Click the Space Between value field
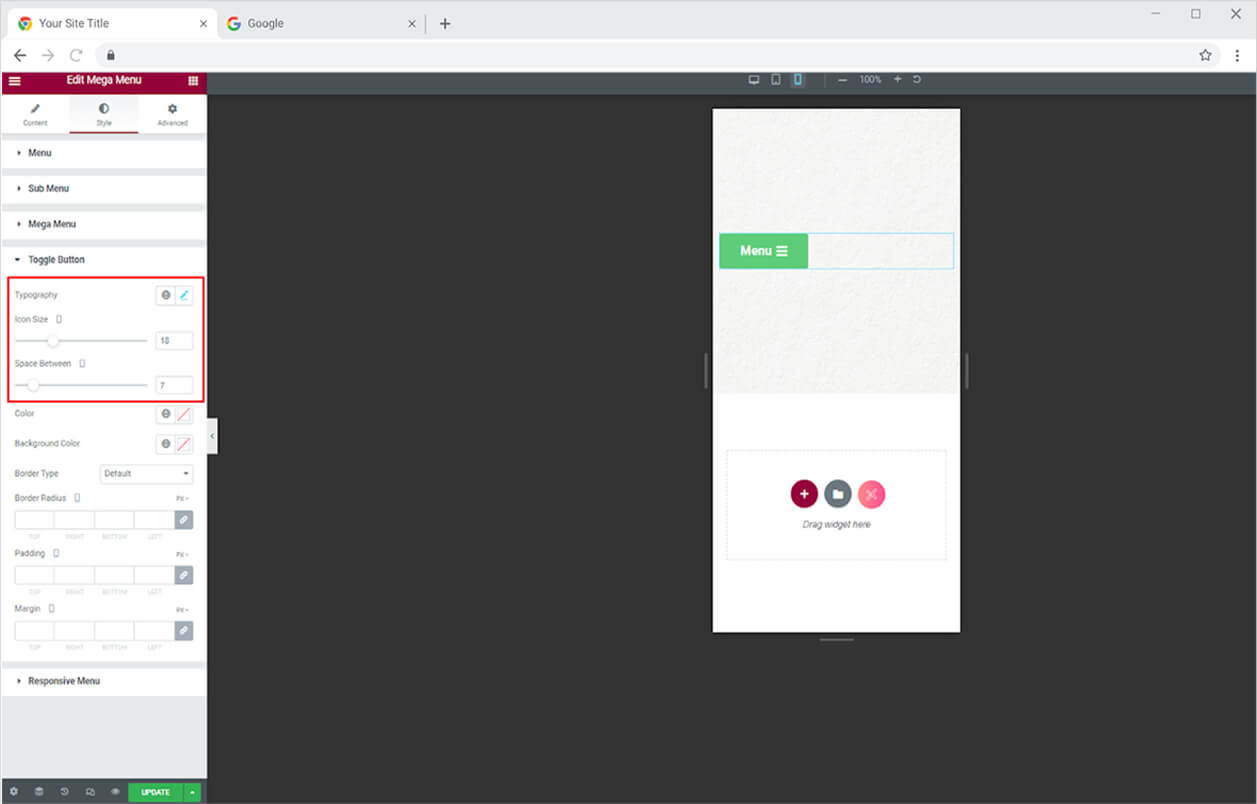Viewport: 1257px width, 804px height. pos(174,385)
